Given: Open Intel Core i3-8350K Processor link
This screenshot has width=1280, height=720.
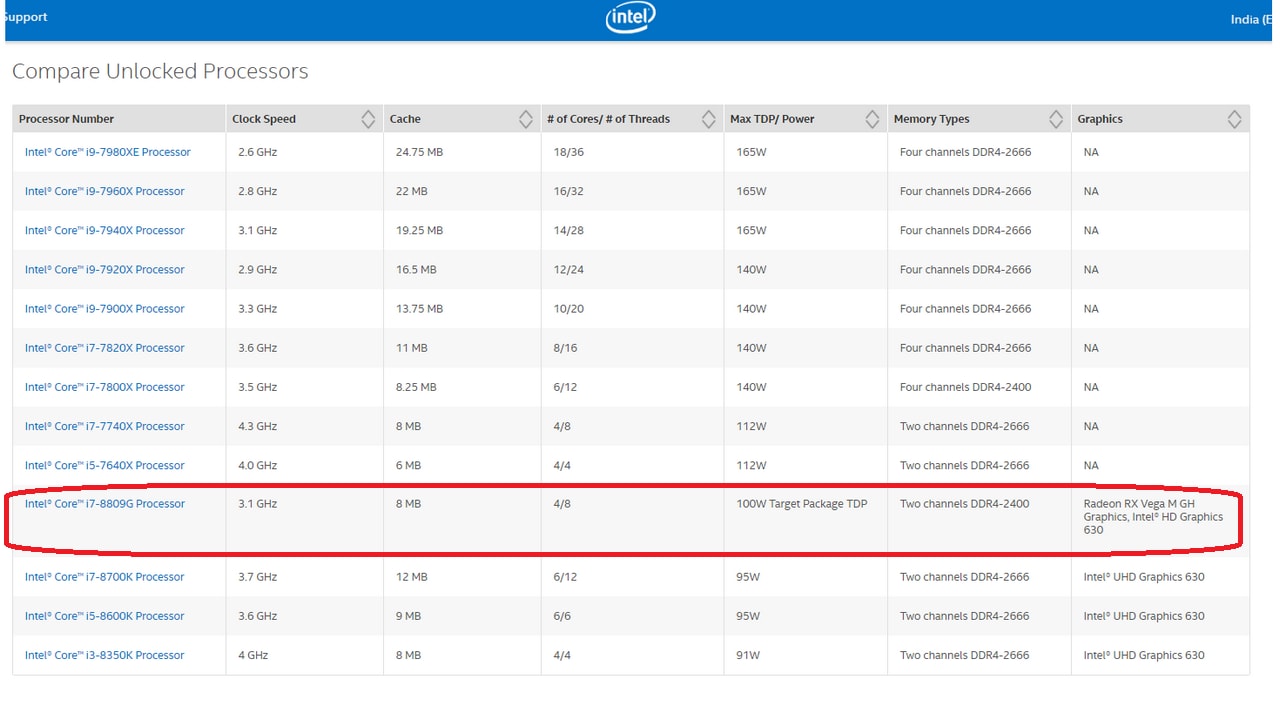Looking at the screenshot, I should (105, 654).
